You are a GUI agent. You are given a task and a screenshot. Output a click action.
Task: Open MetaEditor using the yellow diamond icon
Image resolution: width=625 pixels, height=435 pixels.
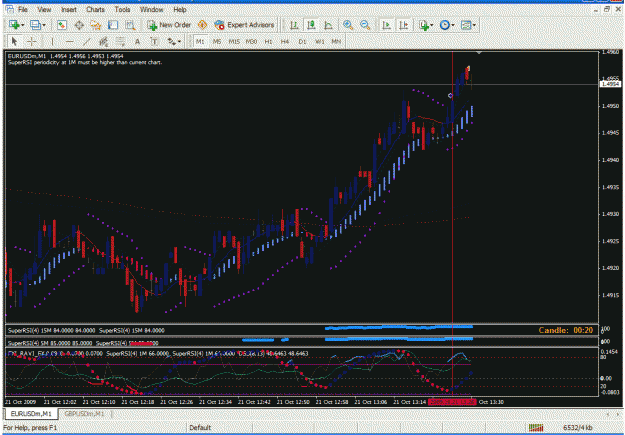(202, 25)
